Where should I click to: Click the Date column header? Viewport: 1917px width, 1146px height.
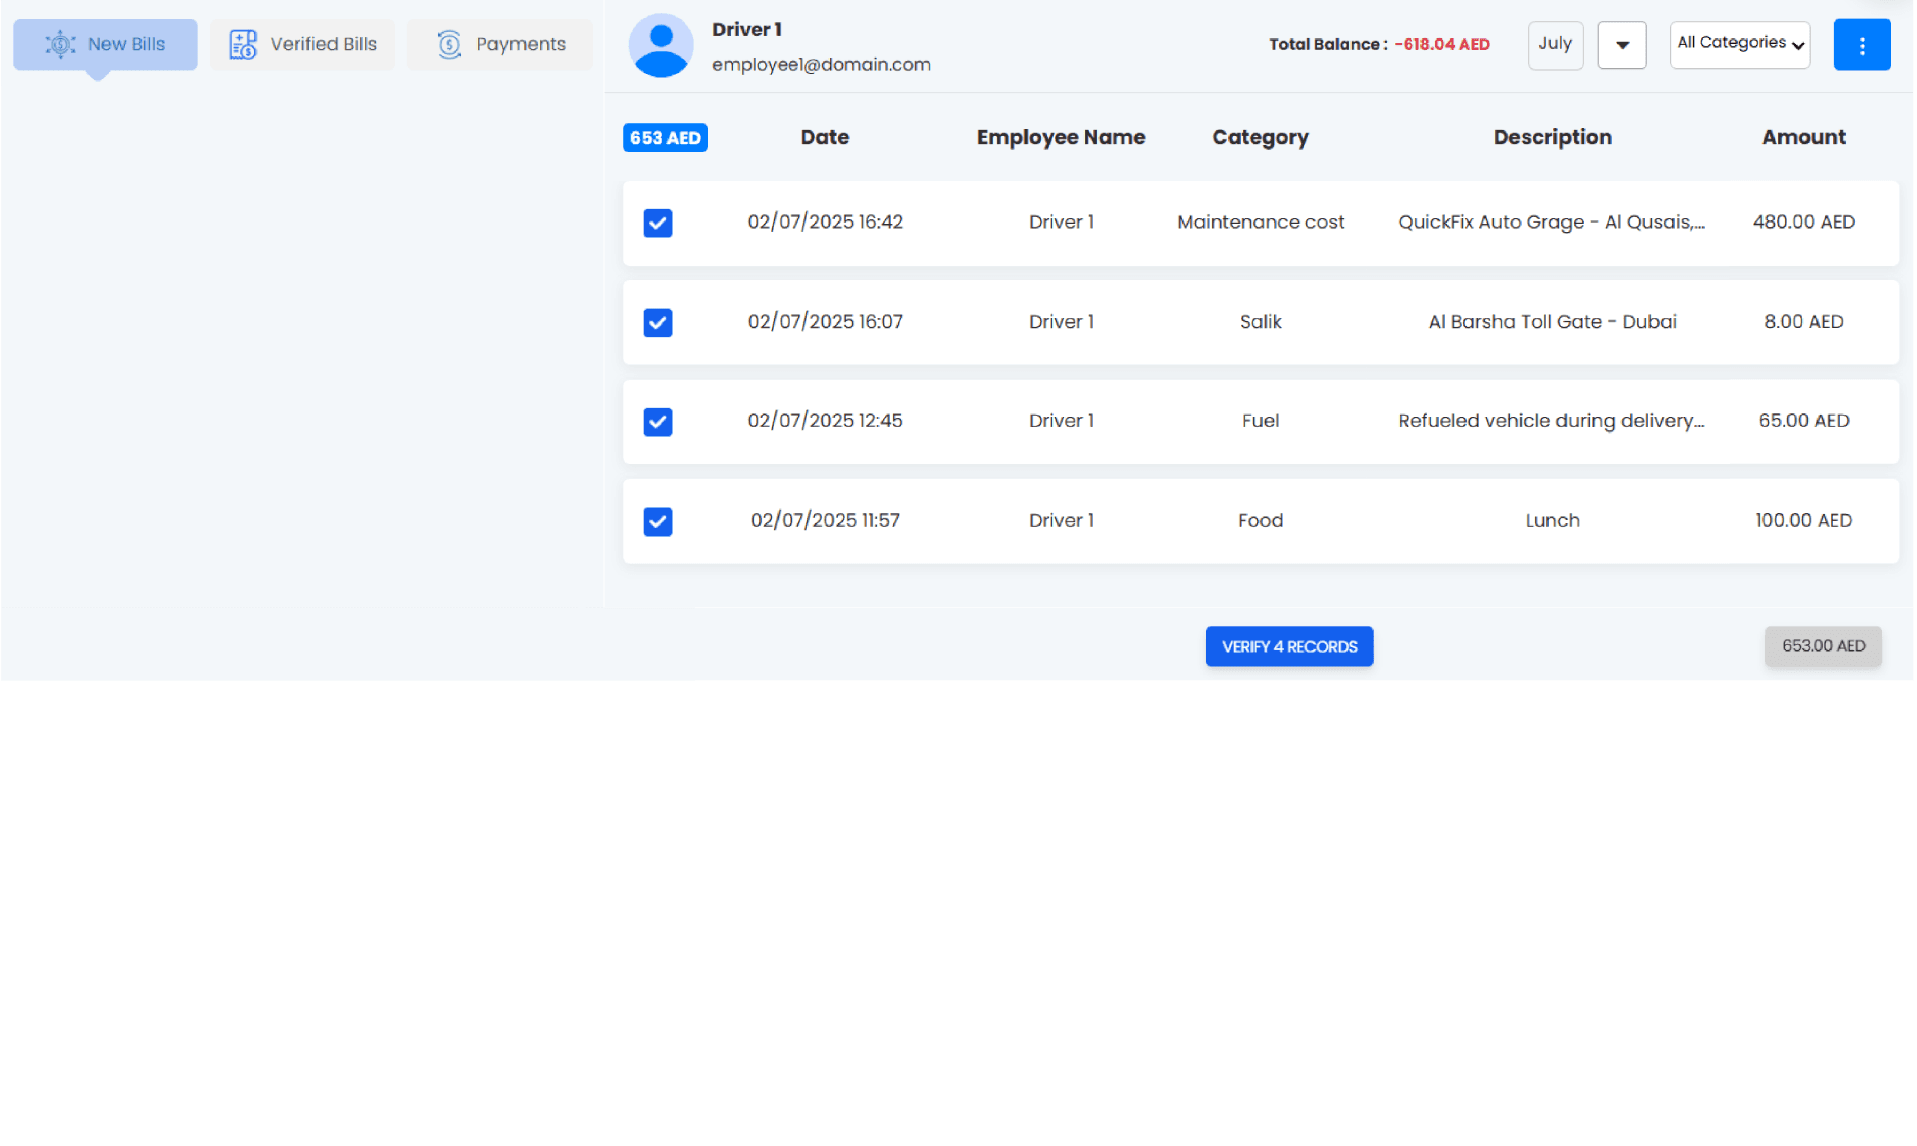(825, 137)
